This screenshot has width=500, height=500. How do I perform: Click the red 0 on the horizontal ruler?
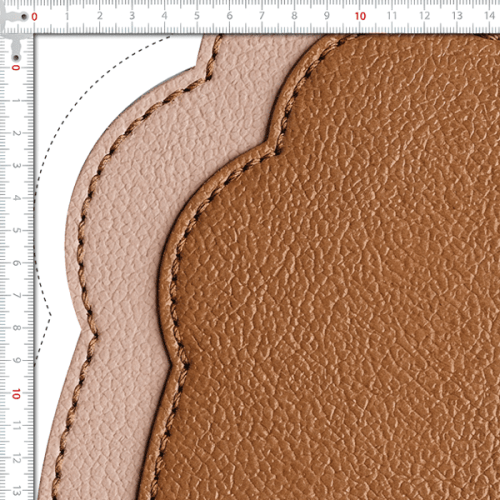tap(34, 17)
